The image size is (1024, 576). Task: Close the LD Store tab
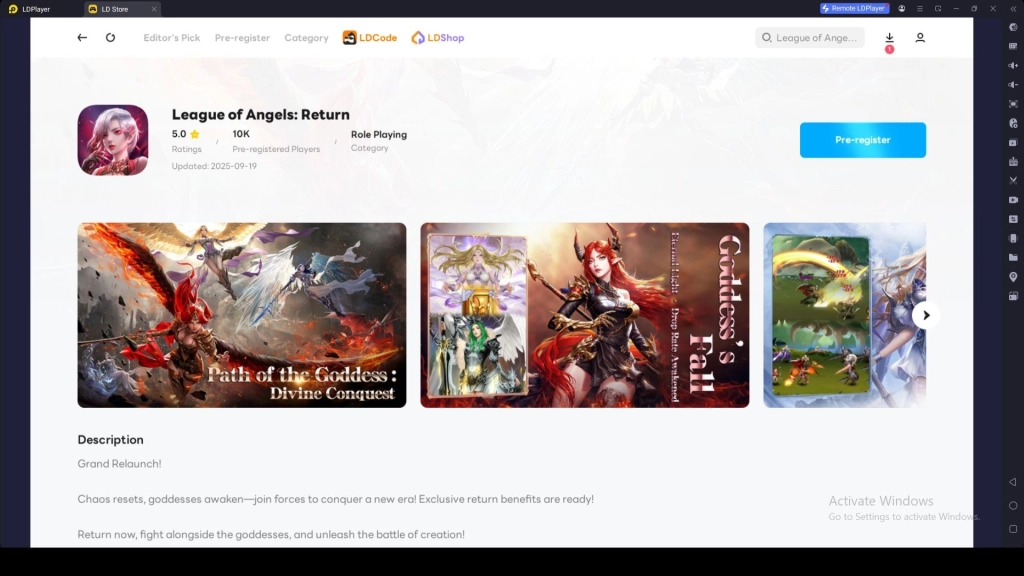[154, 9]
